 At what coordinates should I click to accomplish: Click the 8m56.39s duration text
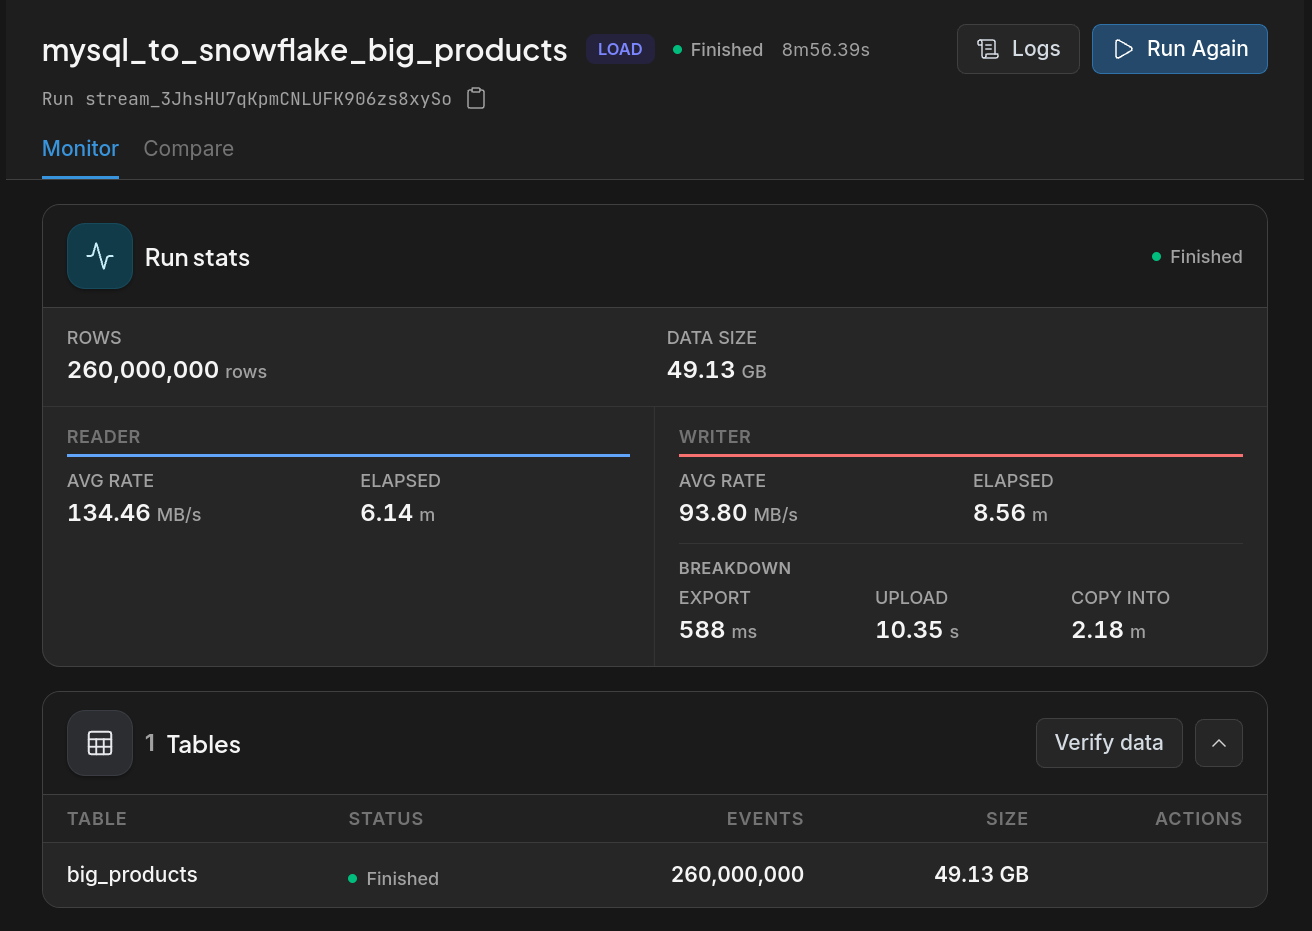pyautogui.click(x=826, y=50)
